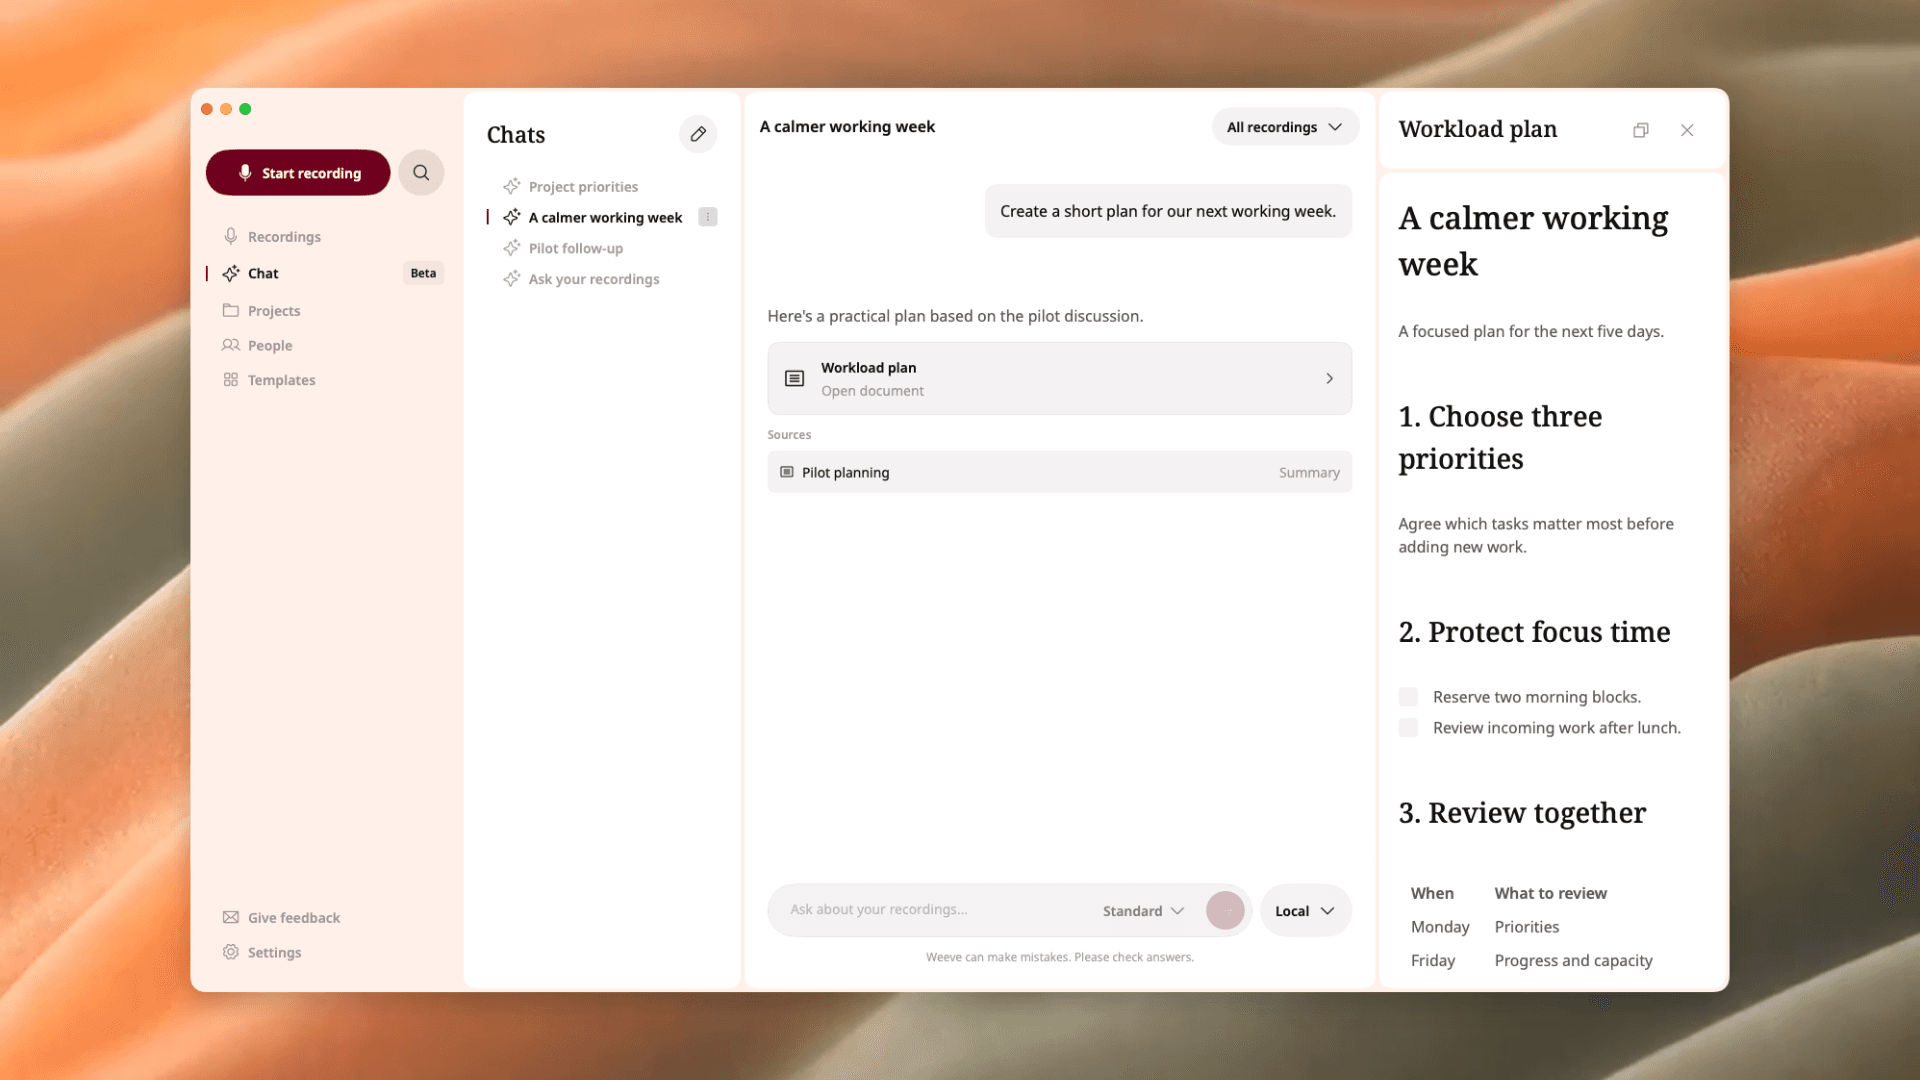
Task: Select the Ask your recordings chat
Action: (x=594, y=279)
